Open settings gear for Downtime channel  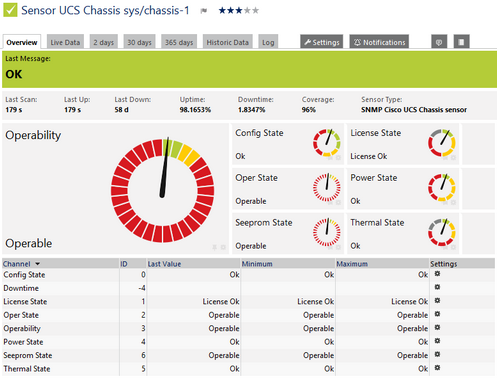click(437, 287)
